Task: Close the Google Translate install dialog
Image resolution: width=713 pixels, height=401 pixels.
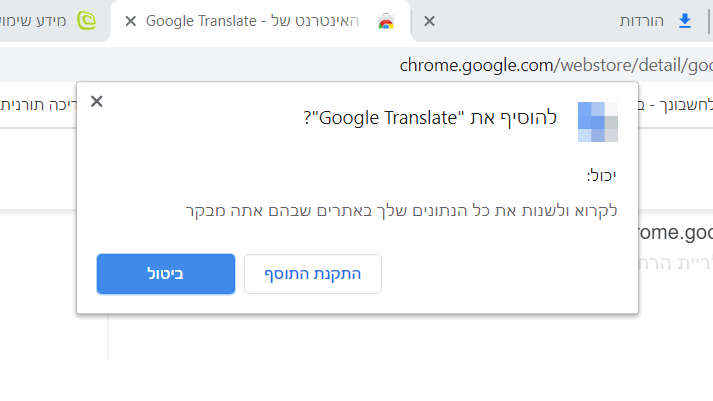Action: 96,101
